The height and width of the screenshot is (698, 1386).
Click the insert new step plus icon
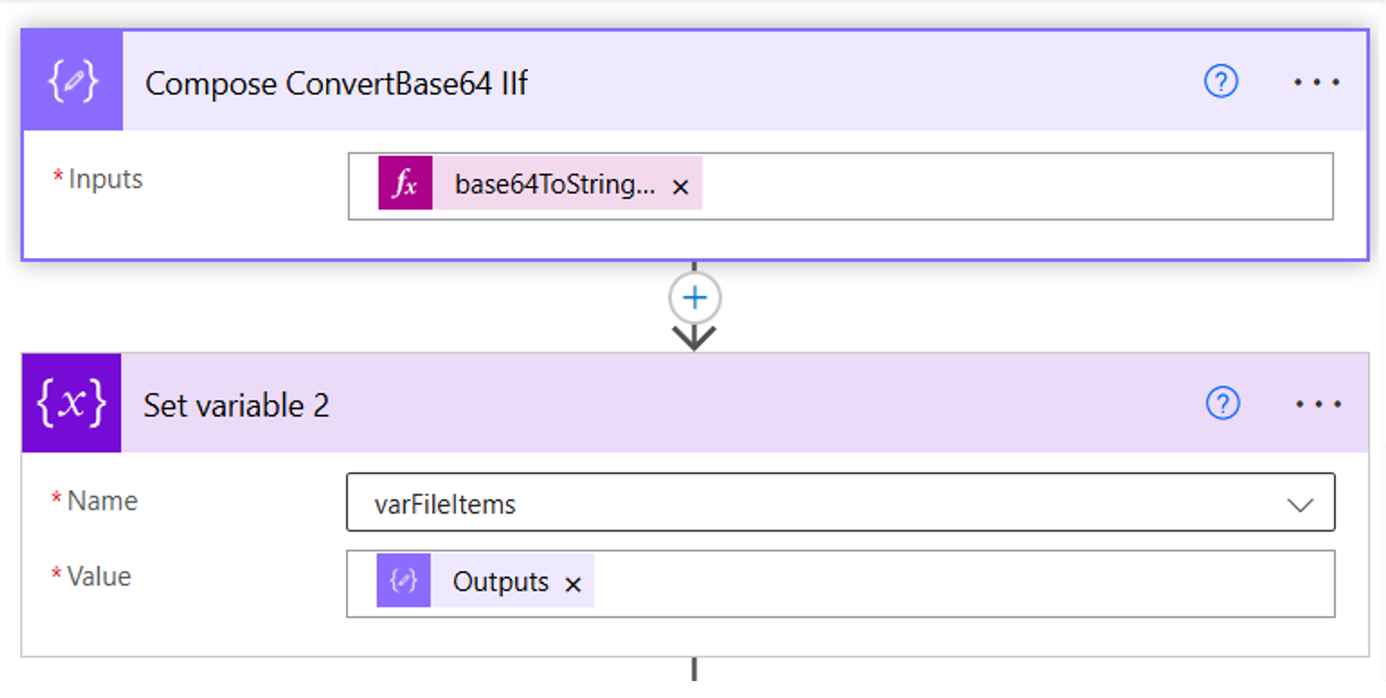tap(693, 296)
